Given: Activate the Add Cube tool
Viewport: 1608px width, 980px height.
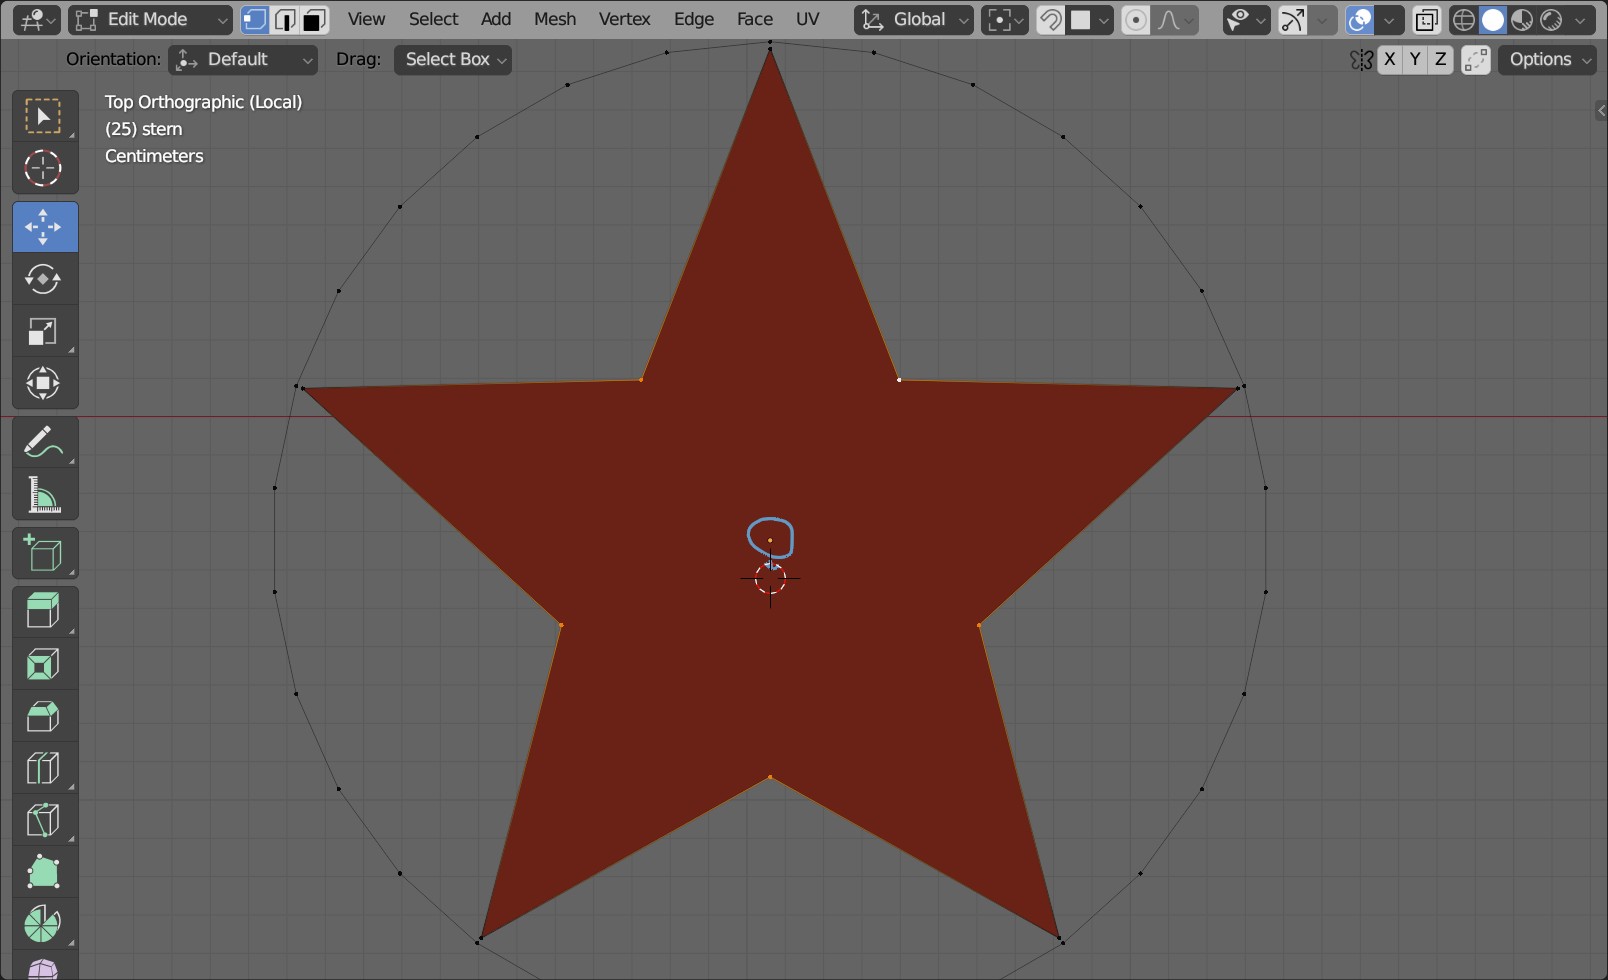Looking at the screenshot, I should [x=44, y=553].
